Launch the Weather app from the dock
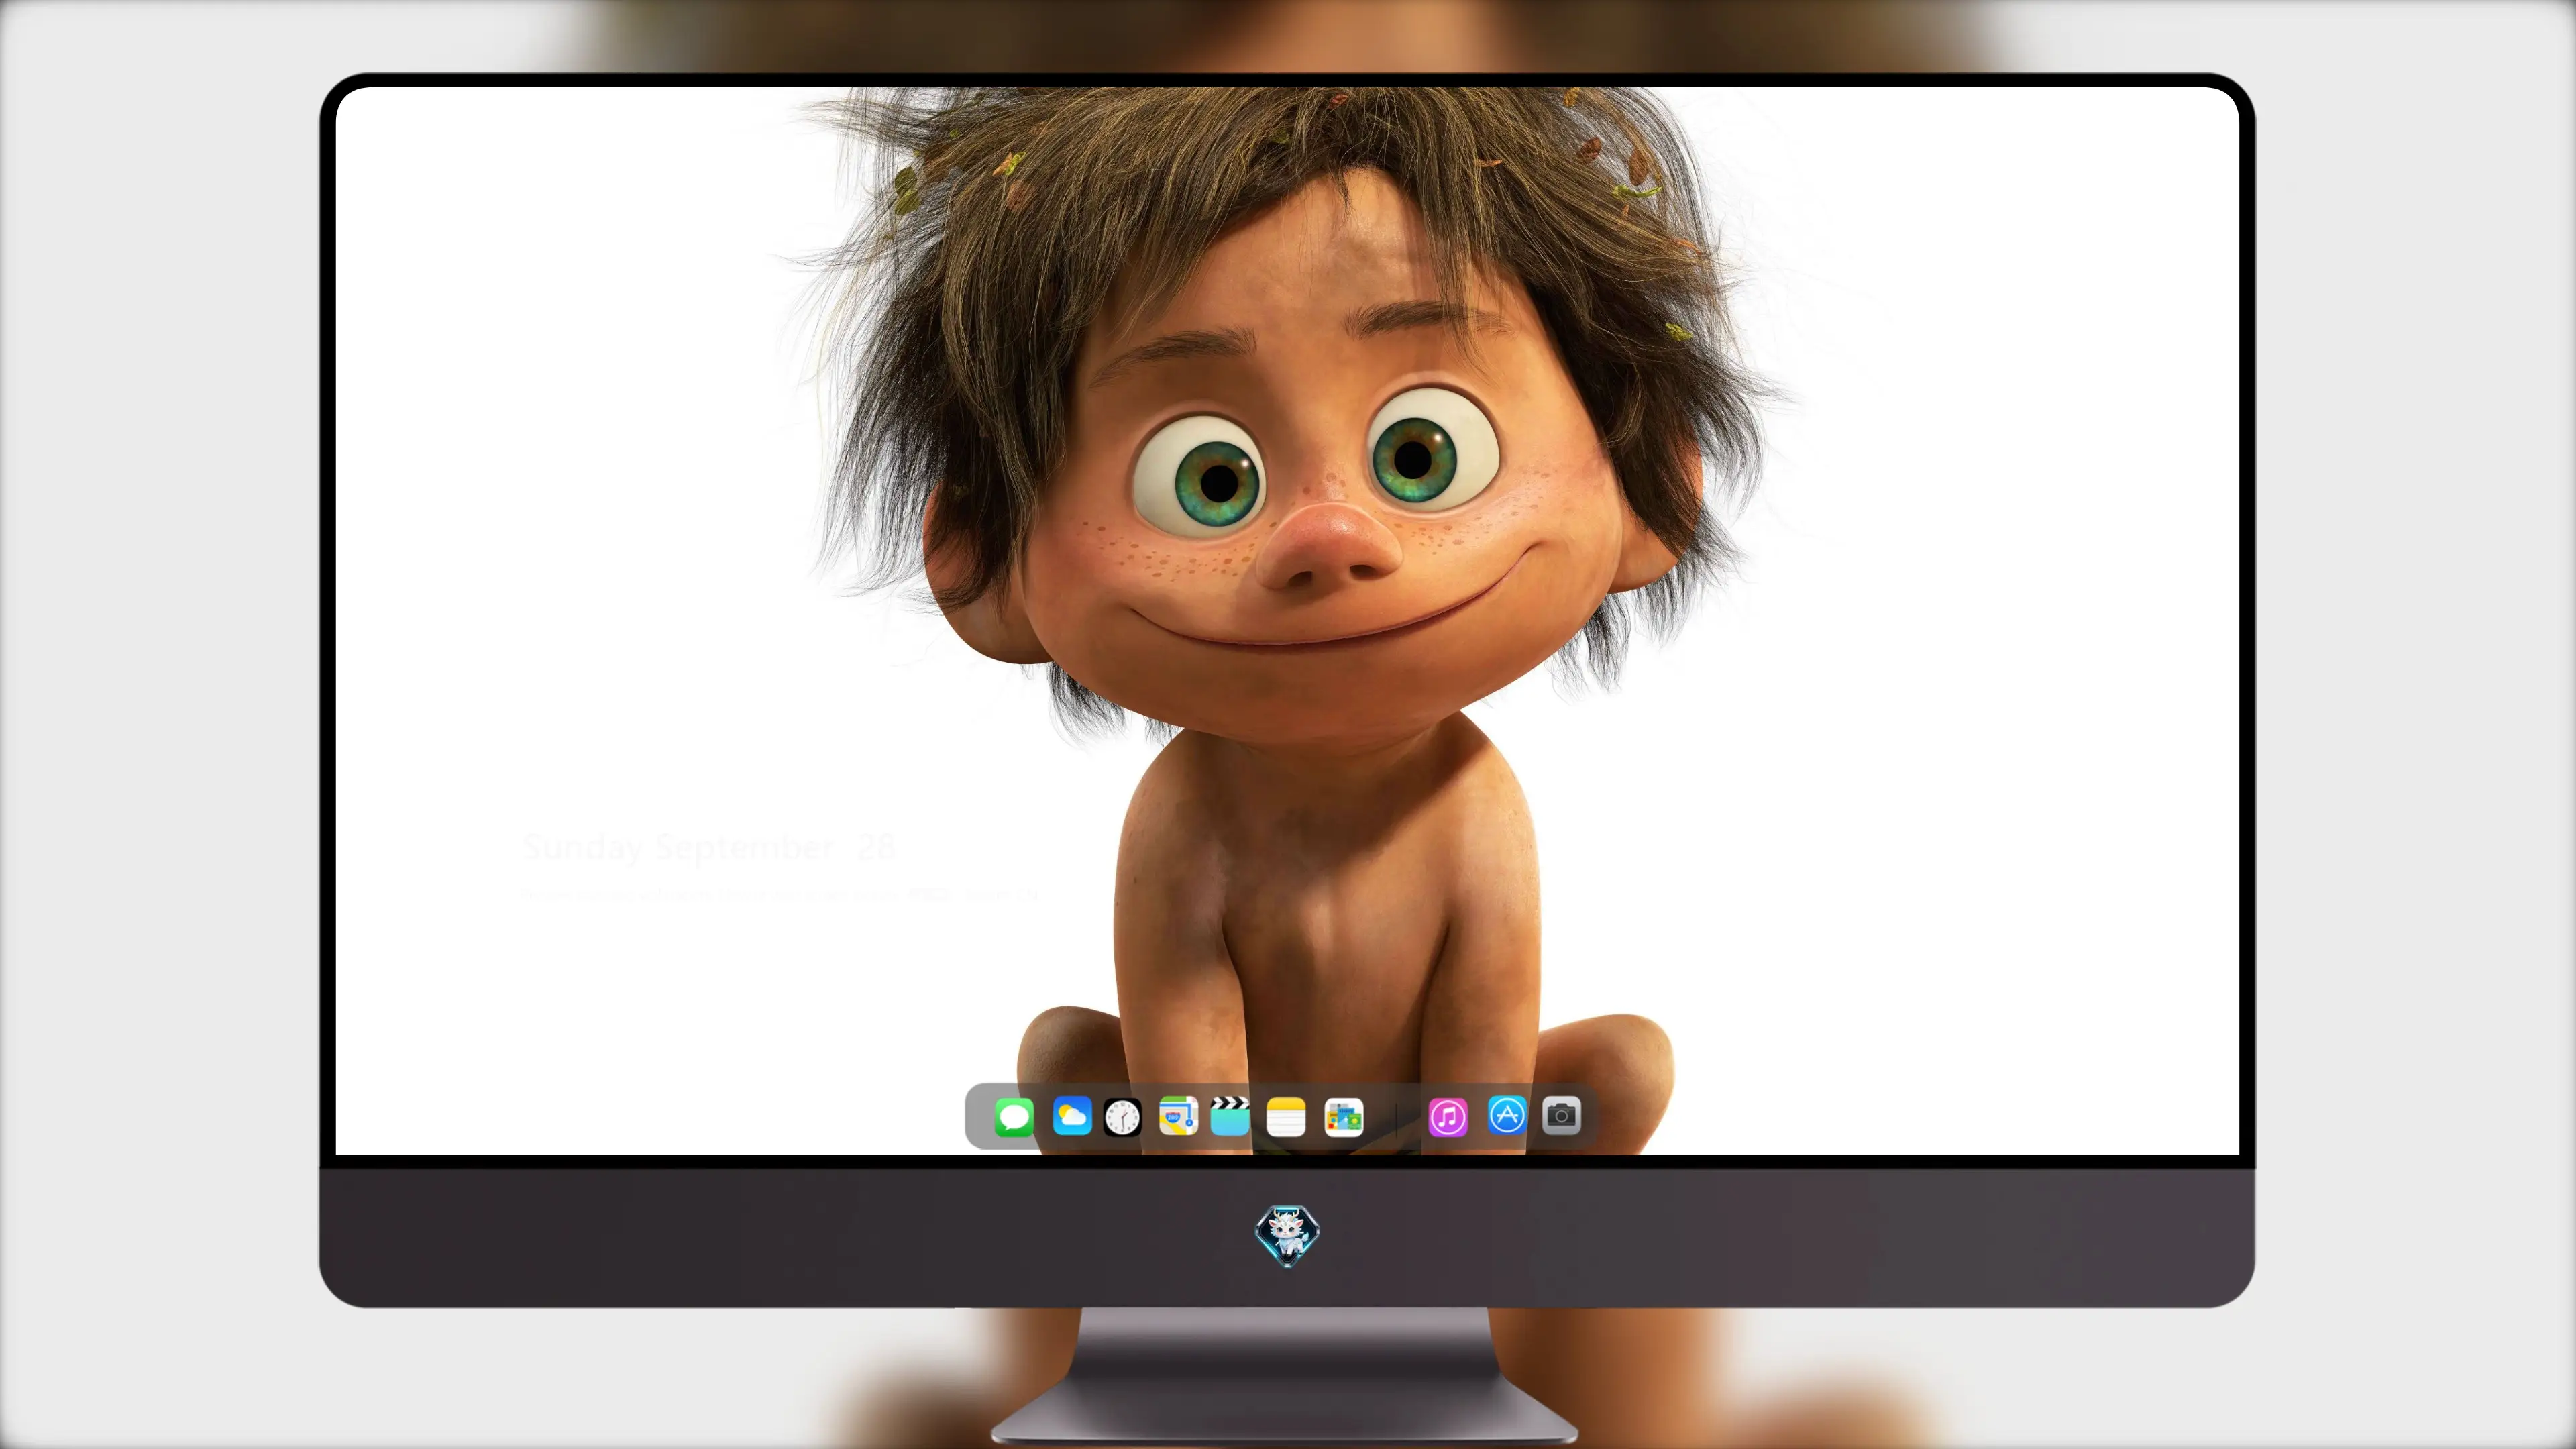The height and width of the screenshot is (1449, 2576). tap(1072, 1116)
